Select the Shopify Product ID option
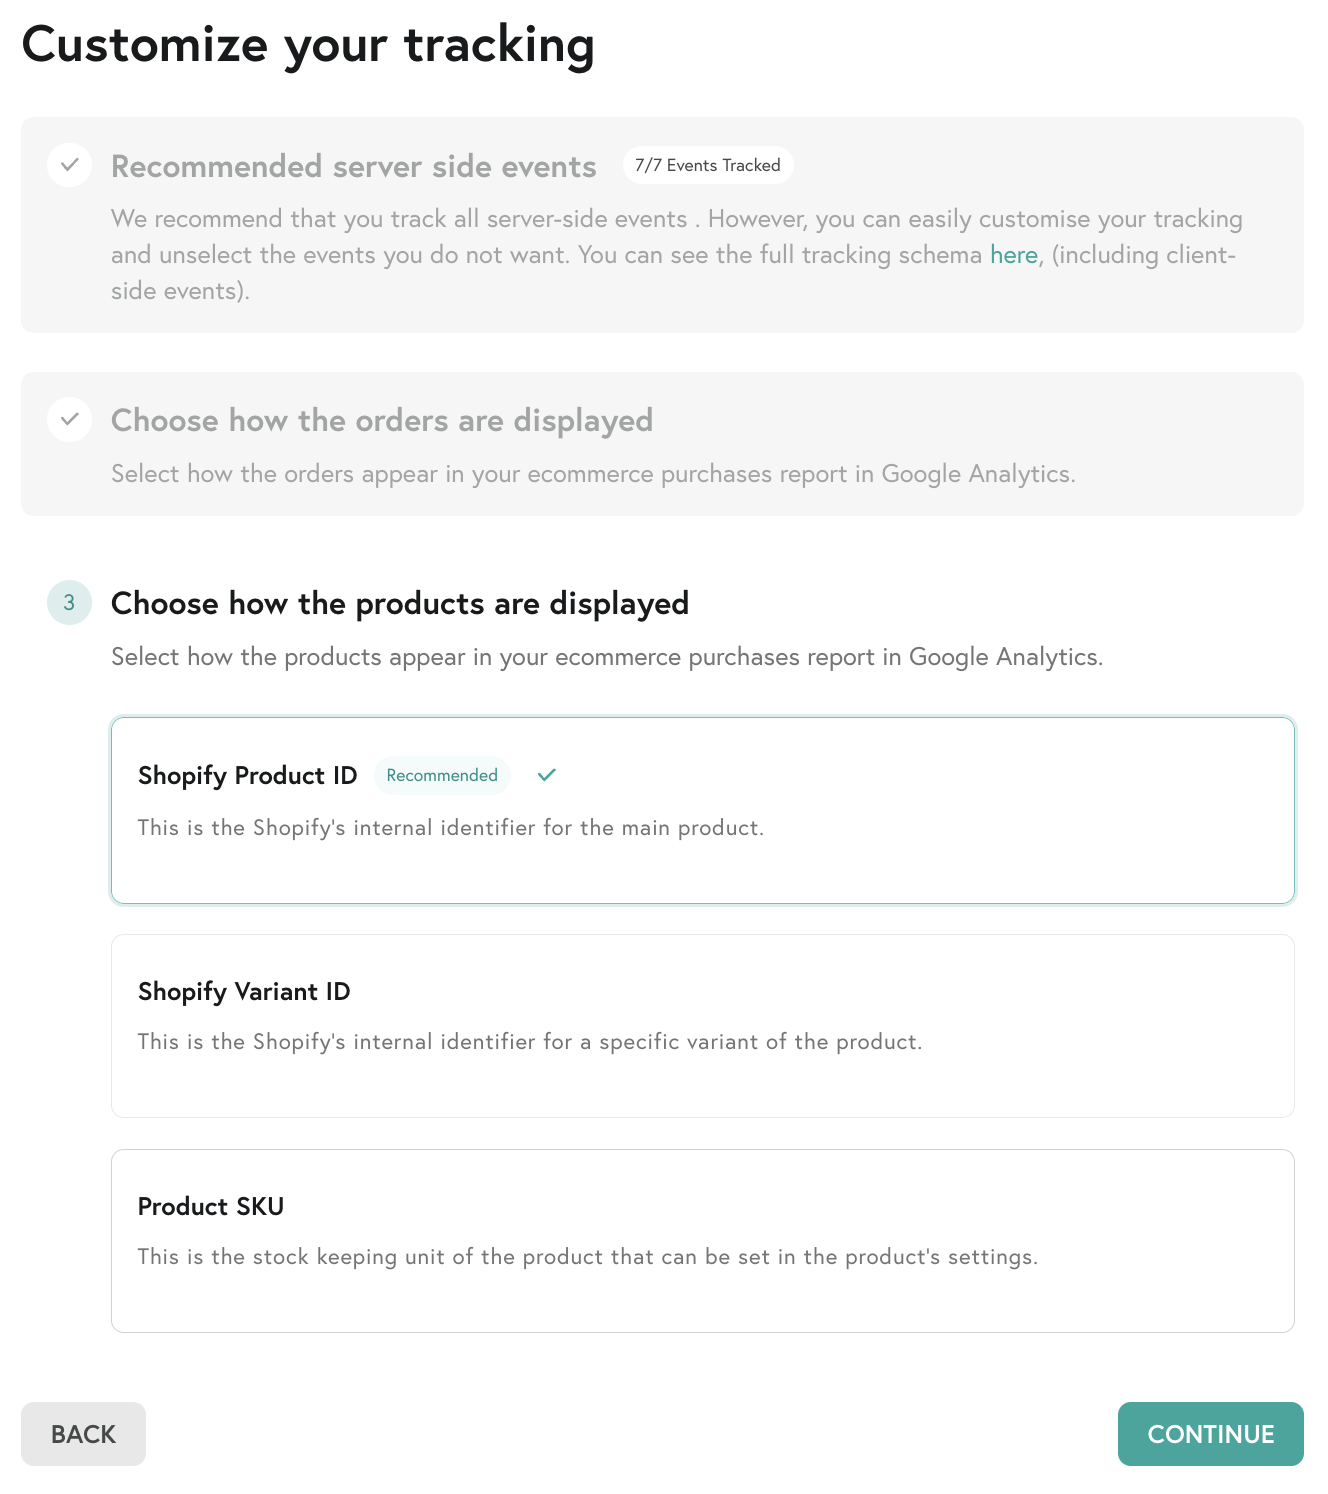This screenshot has height=1494, width=1328. click(703, 810)
